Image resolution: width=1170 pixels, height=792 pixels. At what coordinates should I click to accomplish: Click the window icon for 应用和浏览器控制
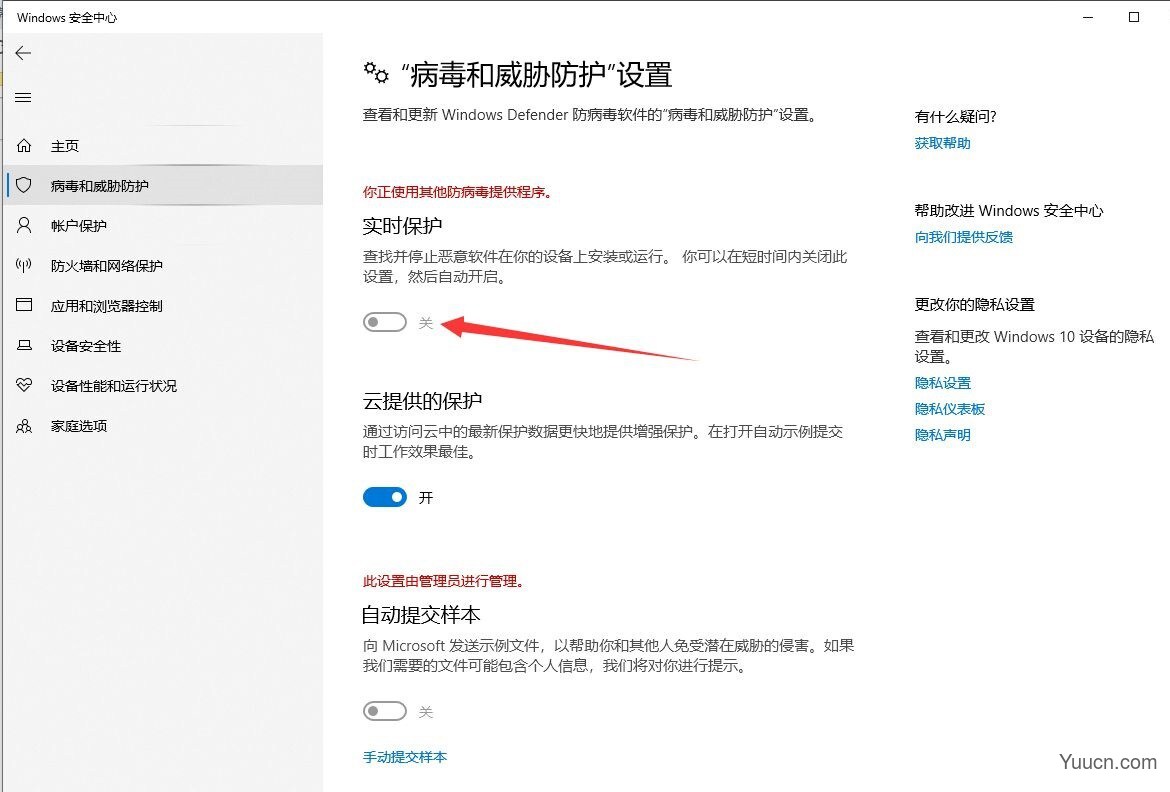[24, 305]
